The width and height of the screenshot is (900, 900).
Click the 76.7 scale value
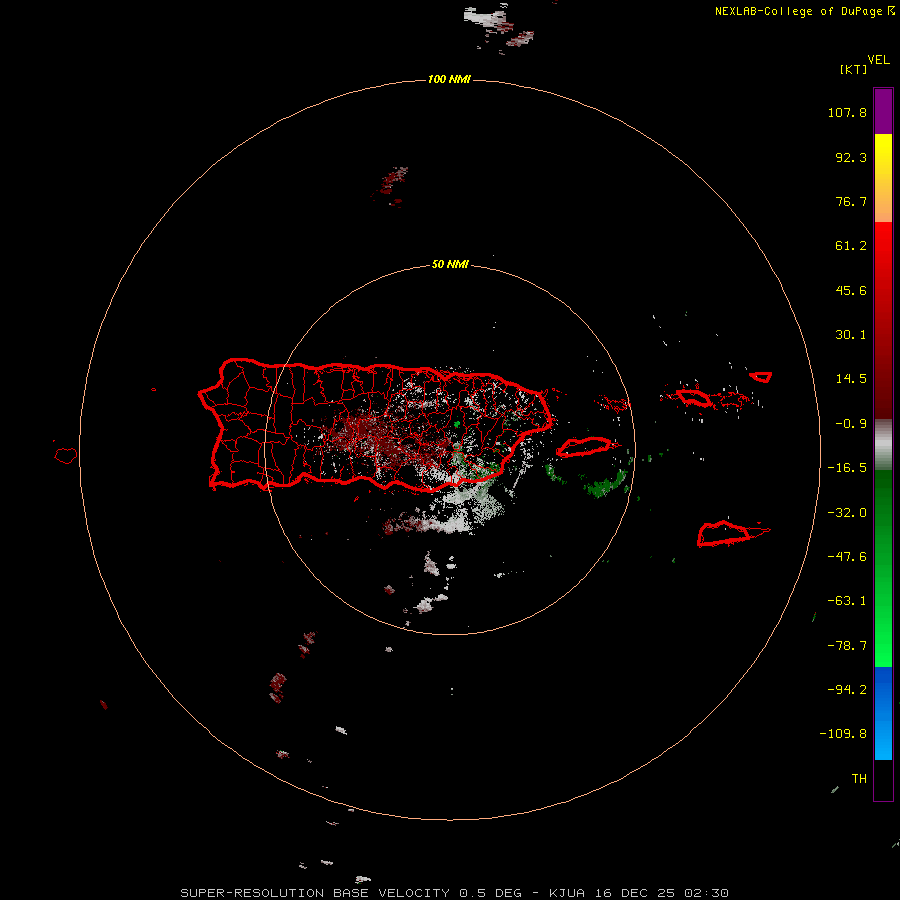pyautogui.click(x=851, y=201)
